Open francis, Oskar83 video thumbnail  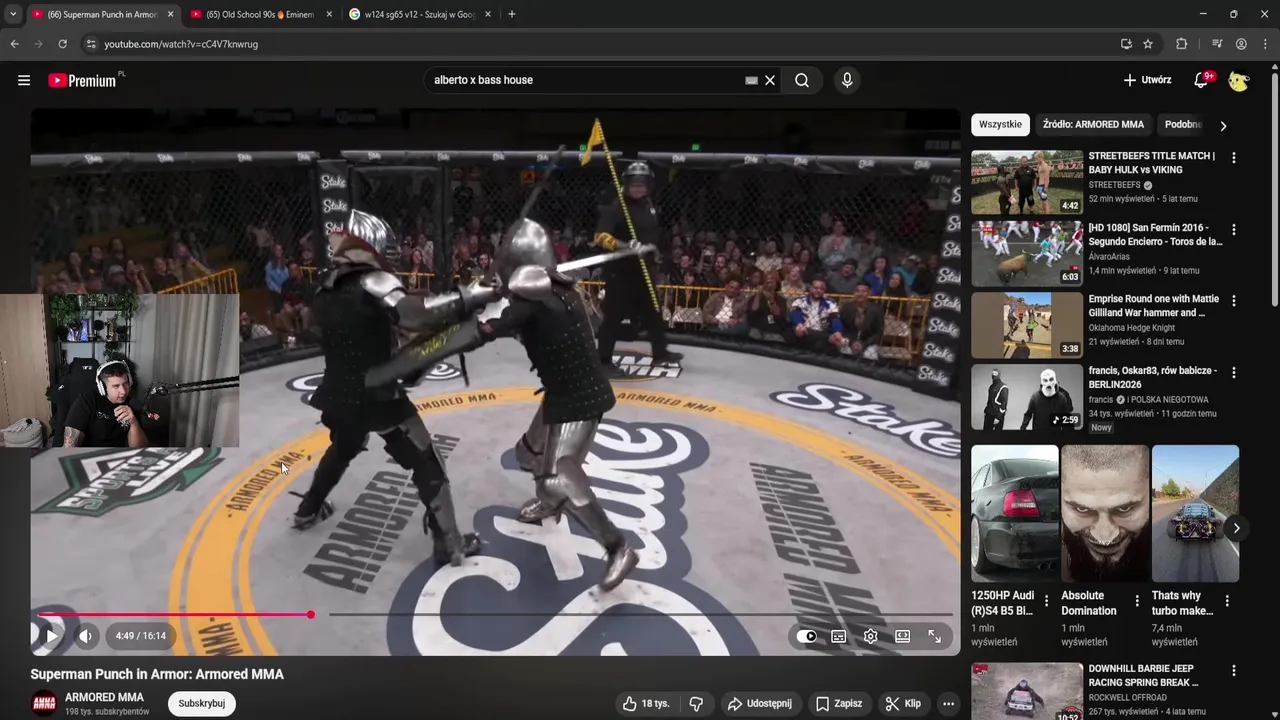pos(1027,397)
